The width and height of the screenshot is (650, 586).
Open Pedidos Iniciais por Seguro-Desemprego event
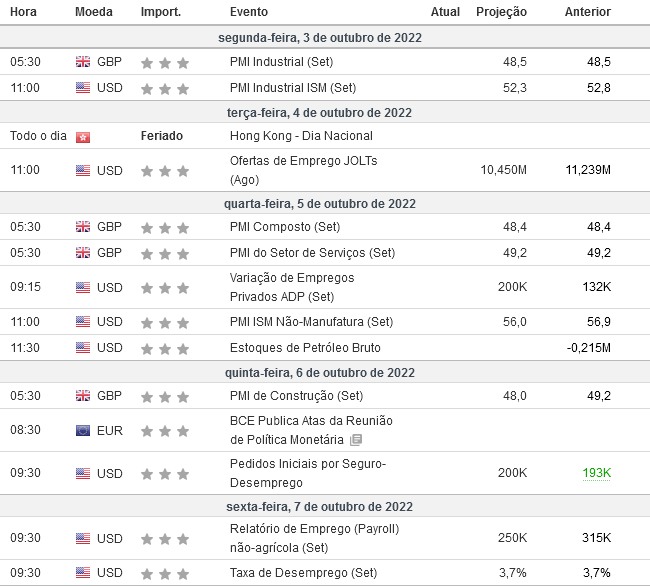308,473
